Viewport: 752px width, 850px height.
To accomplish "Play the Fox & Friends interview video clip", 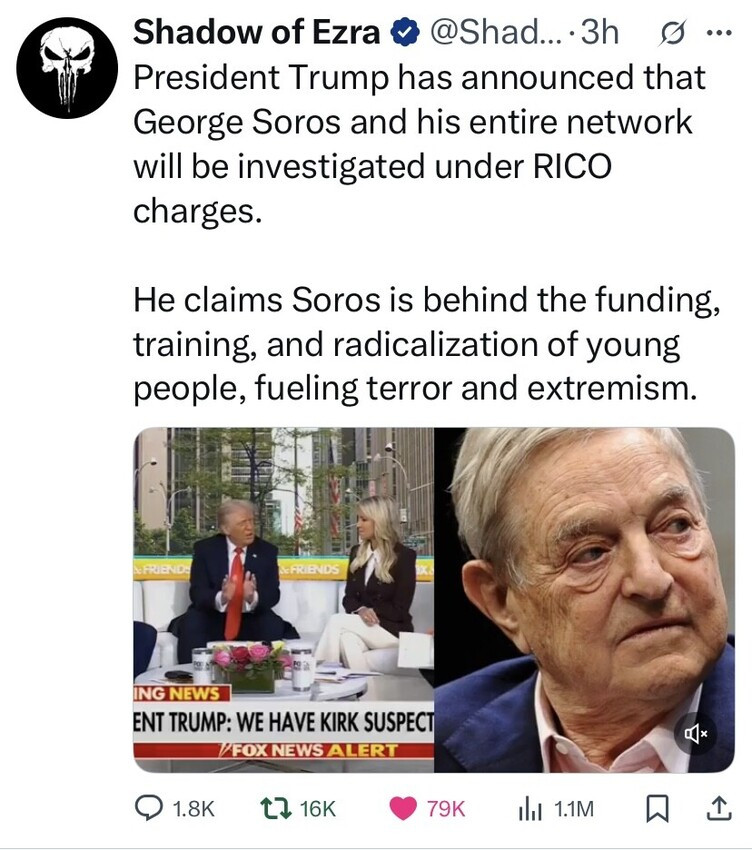I will (284, 600).
